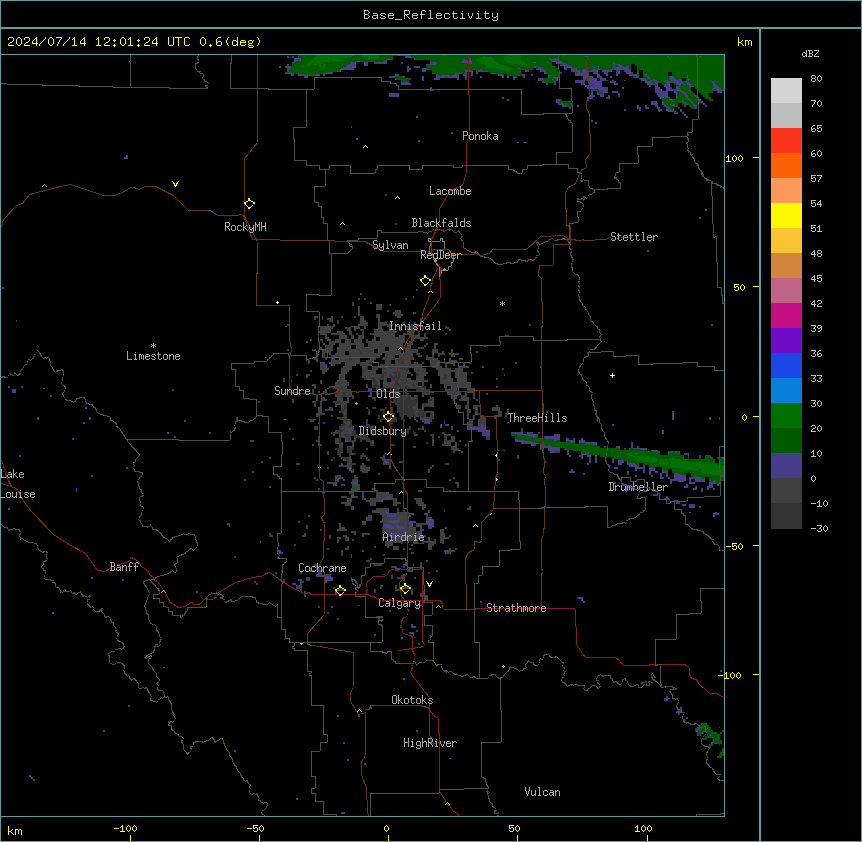Click the Ponoka city label
The width and height of the screenshot is (862, 842).
coord(480,136)
